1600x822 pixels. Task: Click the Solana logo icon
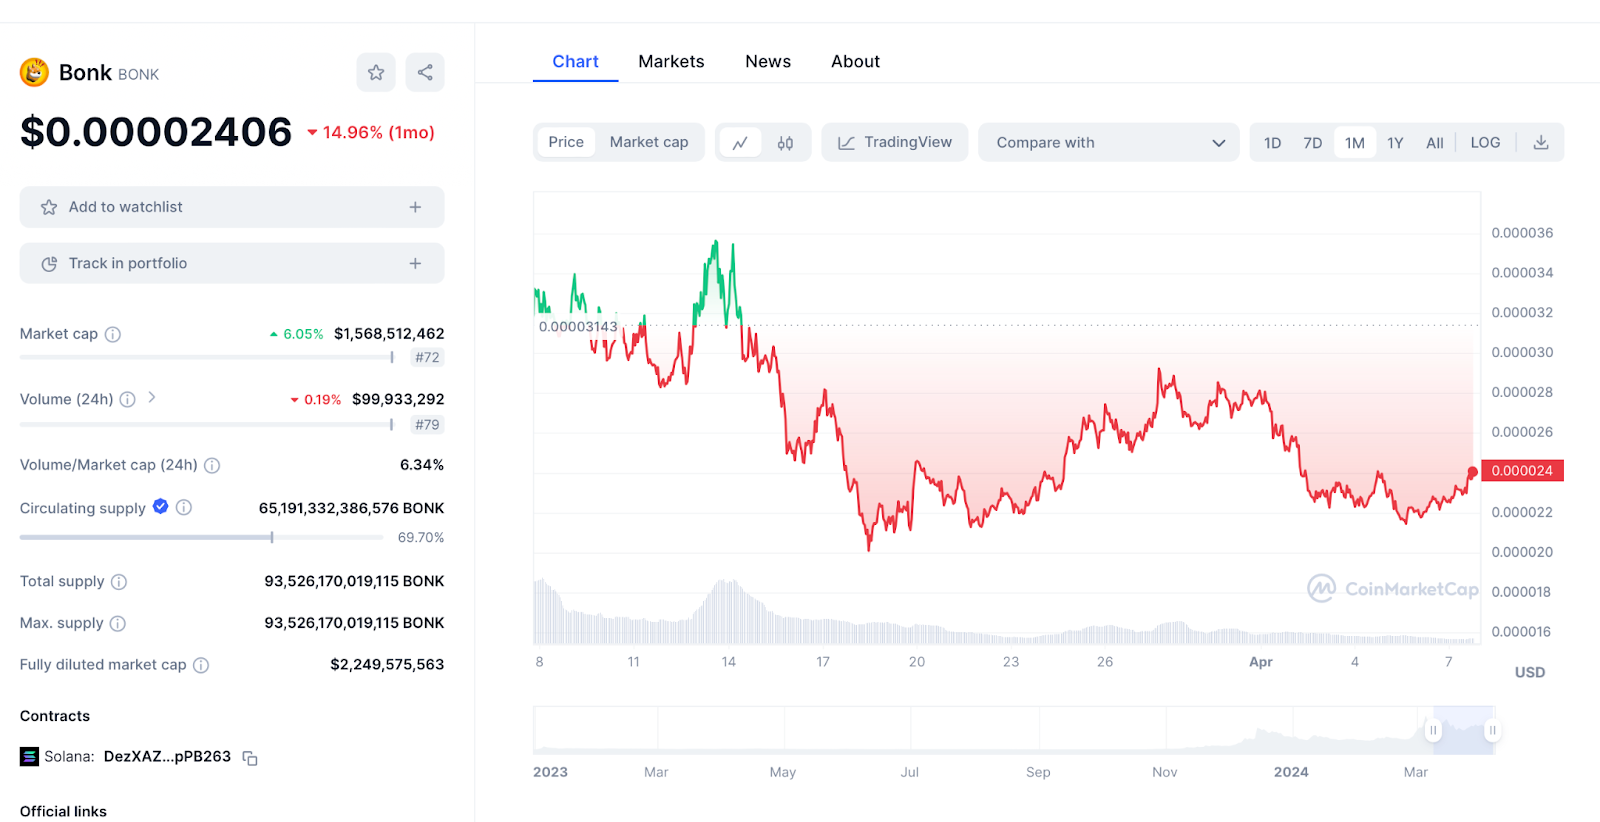(29, 757)
